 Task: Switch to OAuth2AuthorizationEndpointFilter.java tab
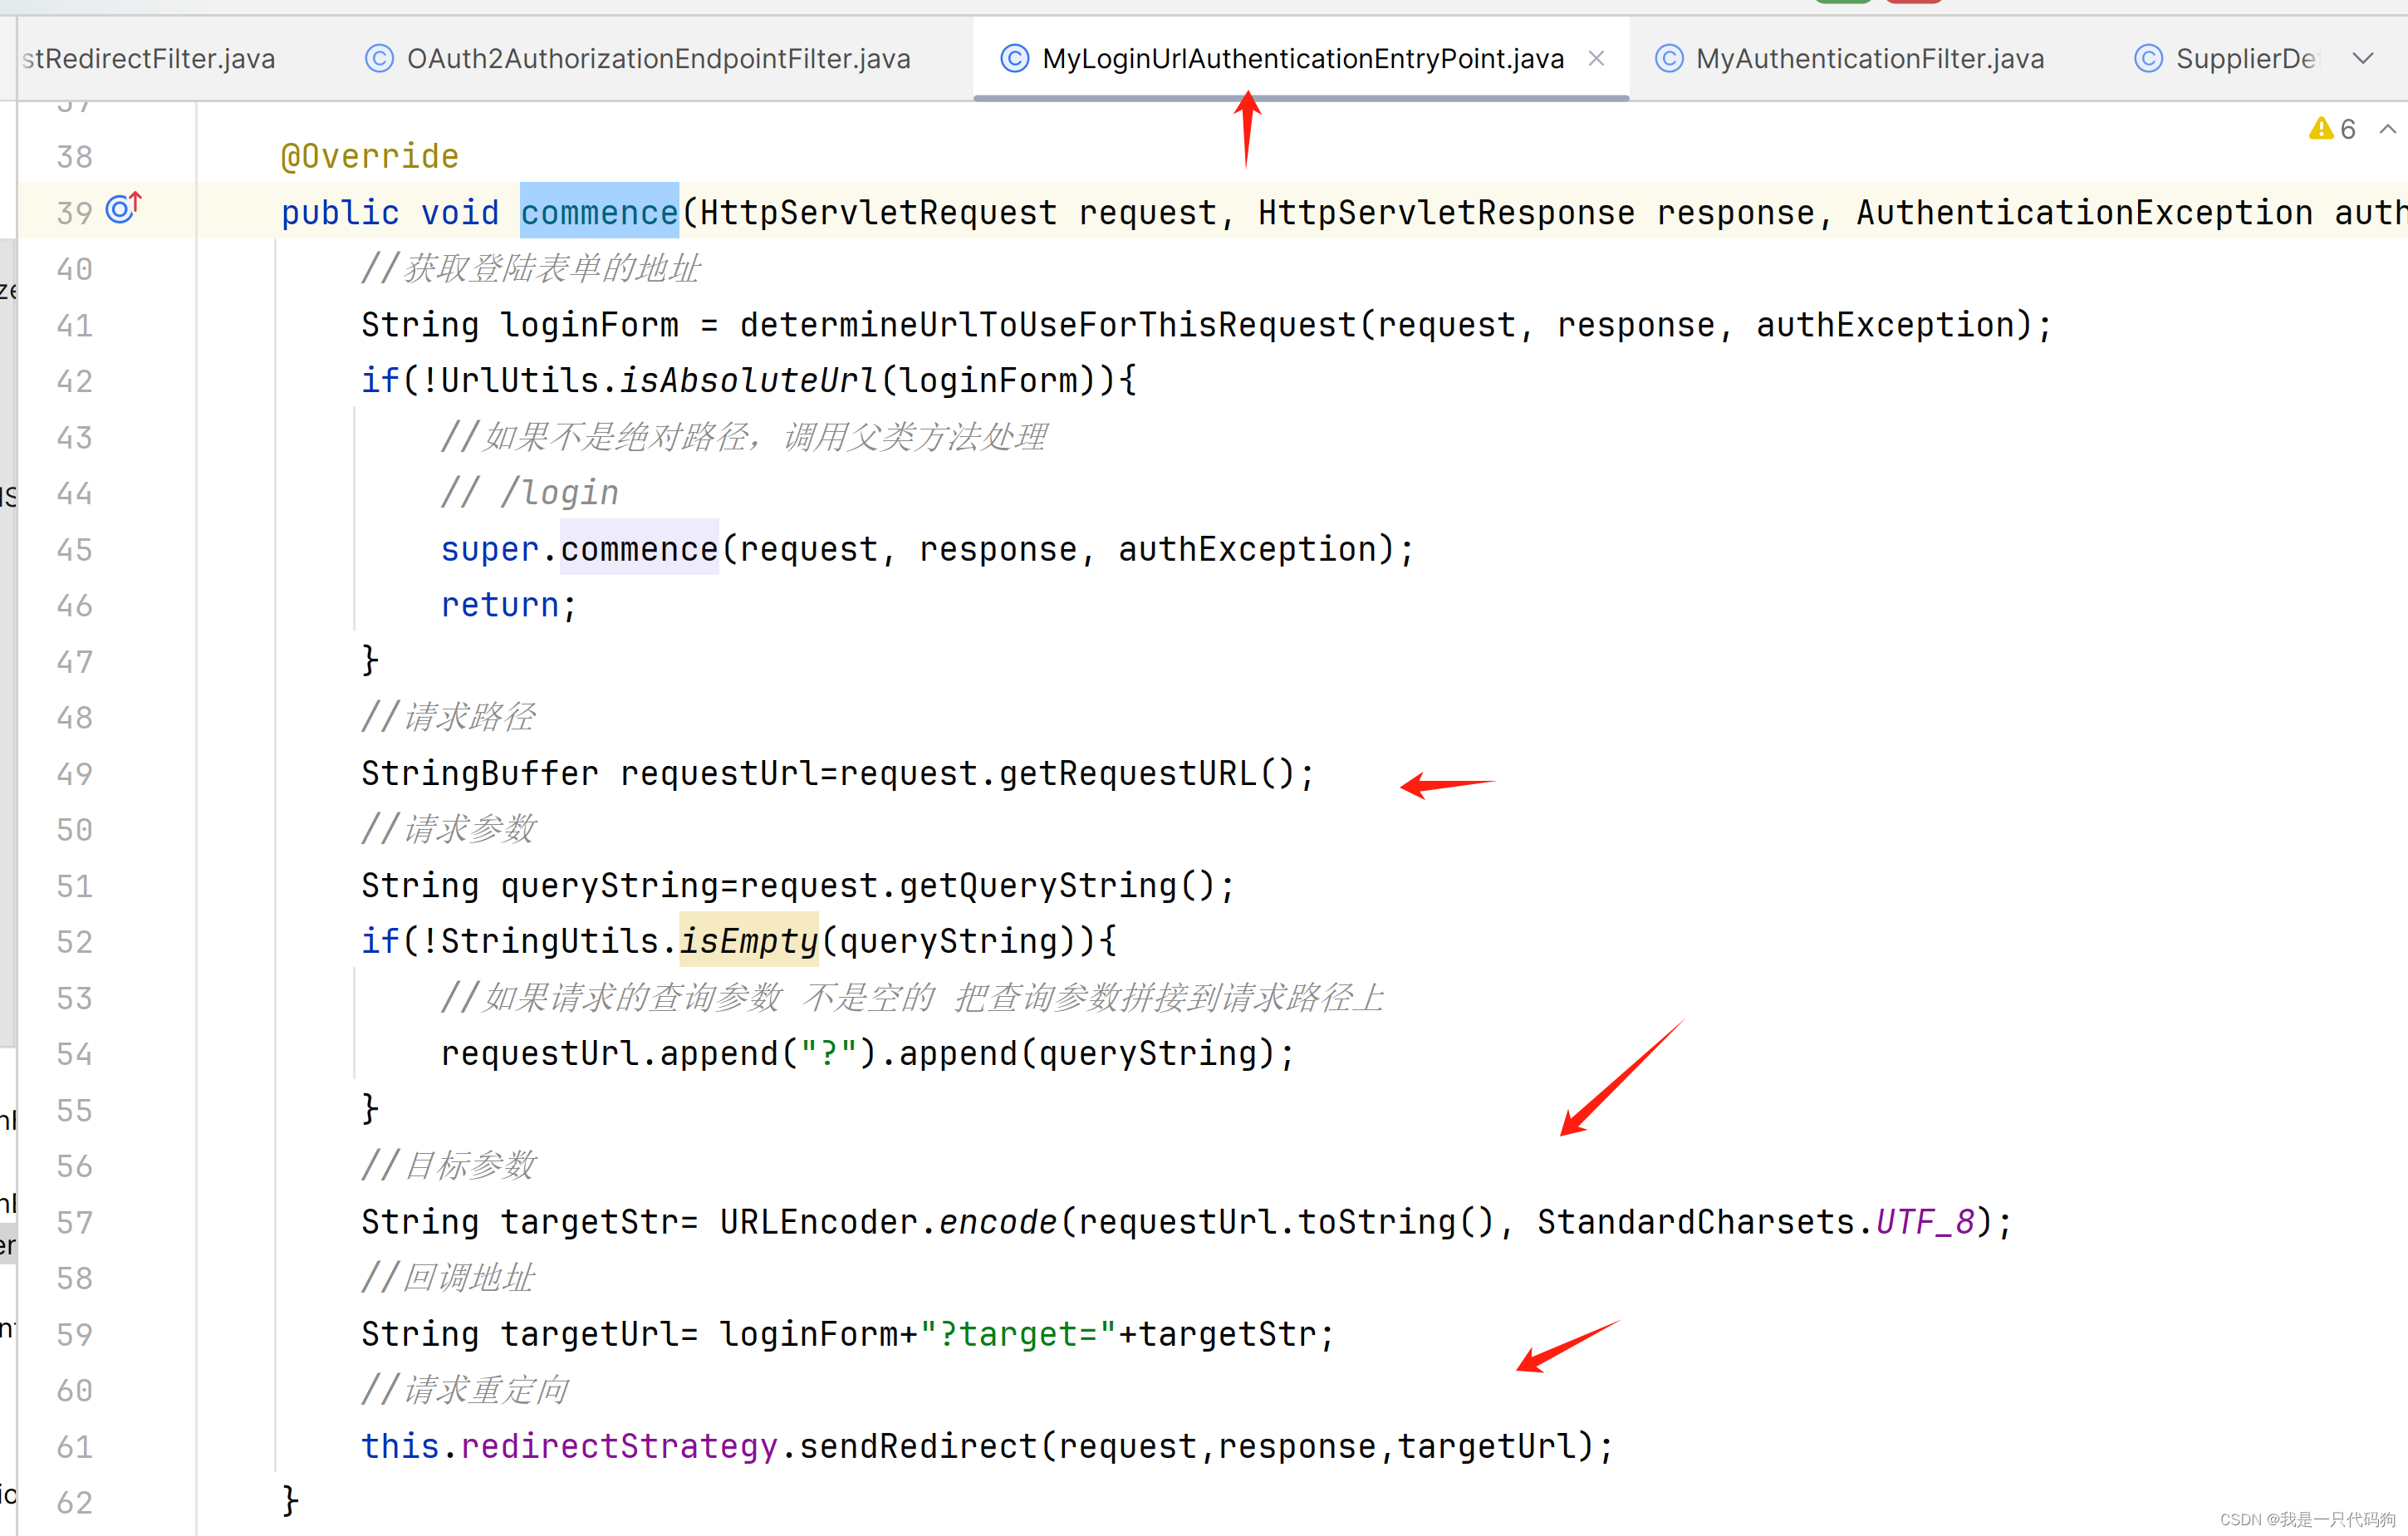[x=658, y=59]
